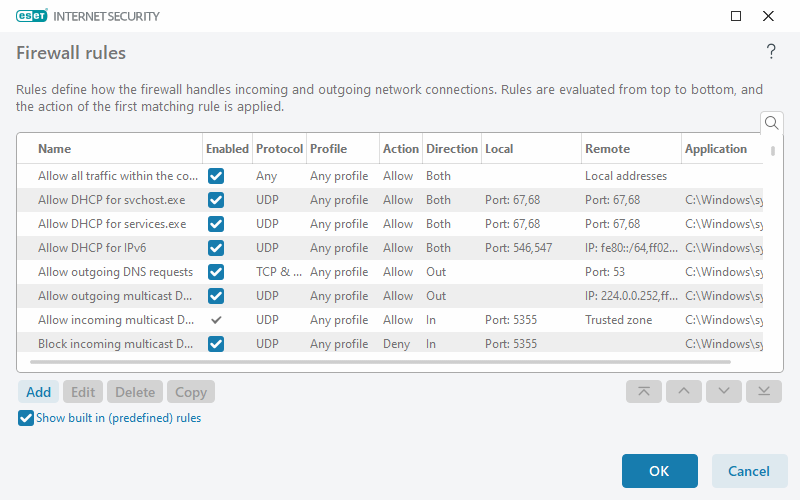Disable the Allow DHCP for svchost.exe rule

[216, 200]
